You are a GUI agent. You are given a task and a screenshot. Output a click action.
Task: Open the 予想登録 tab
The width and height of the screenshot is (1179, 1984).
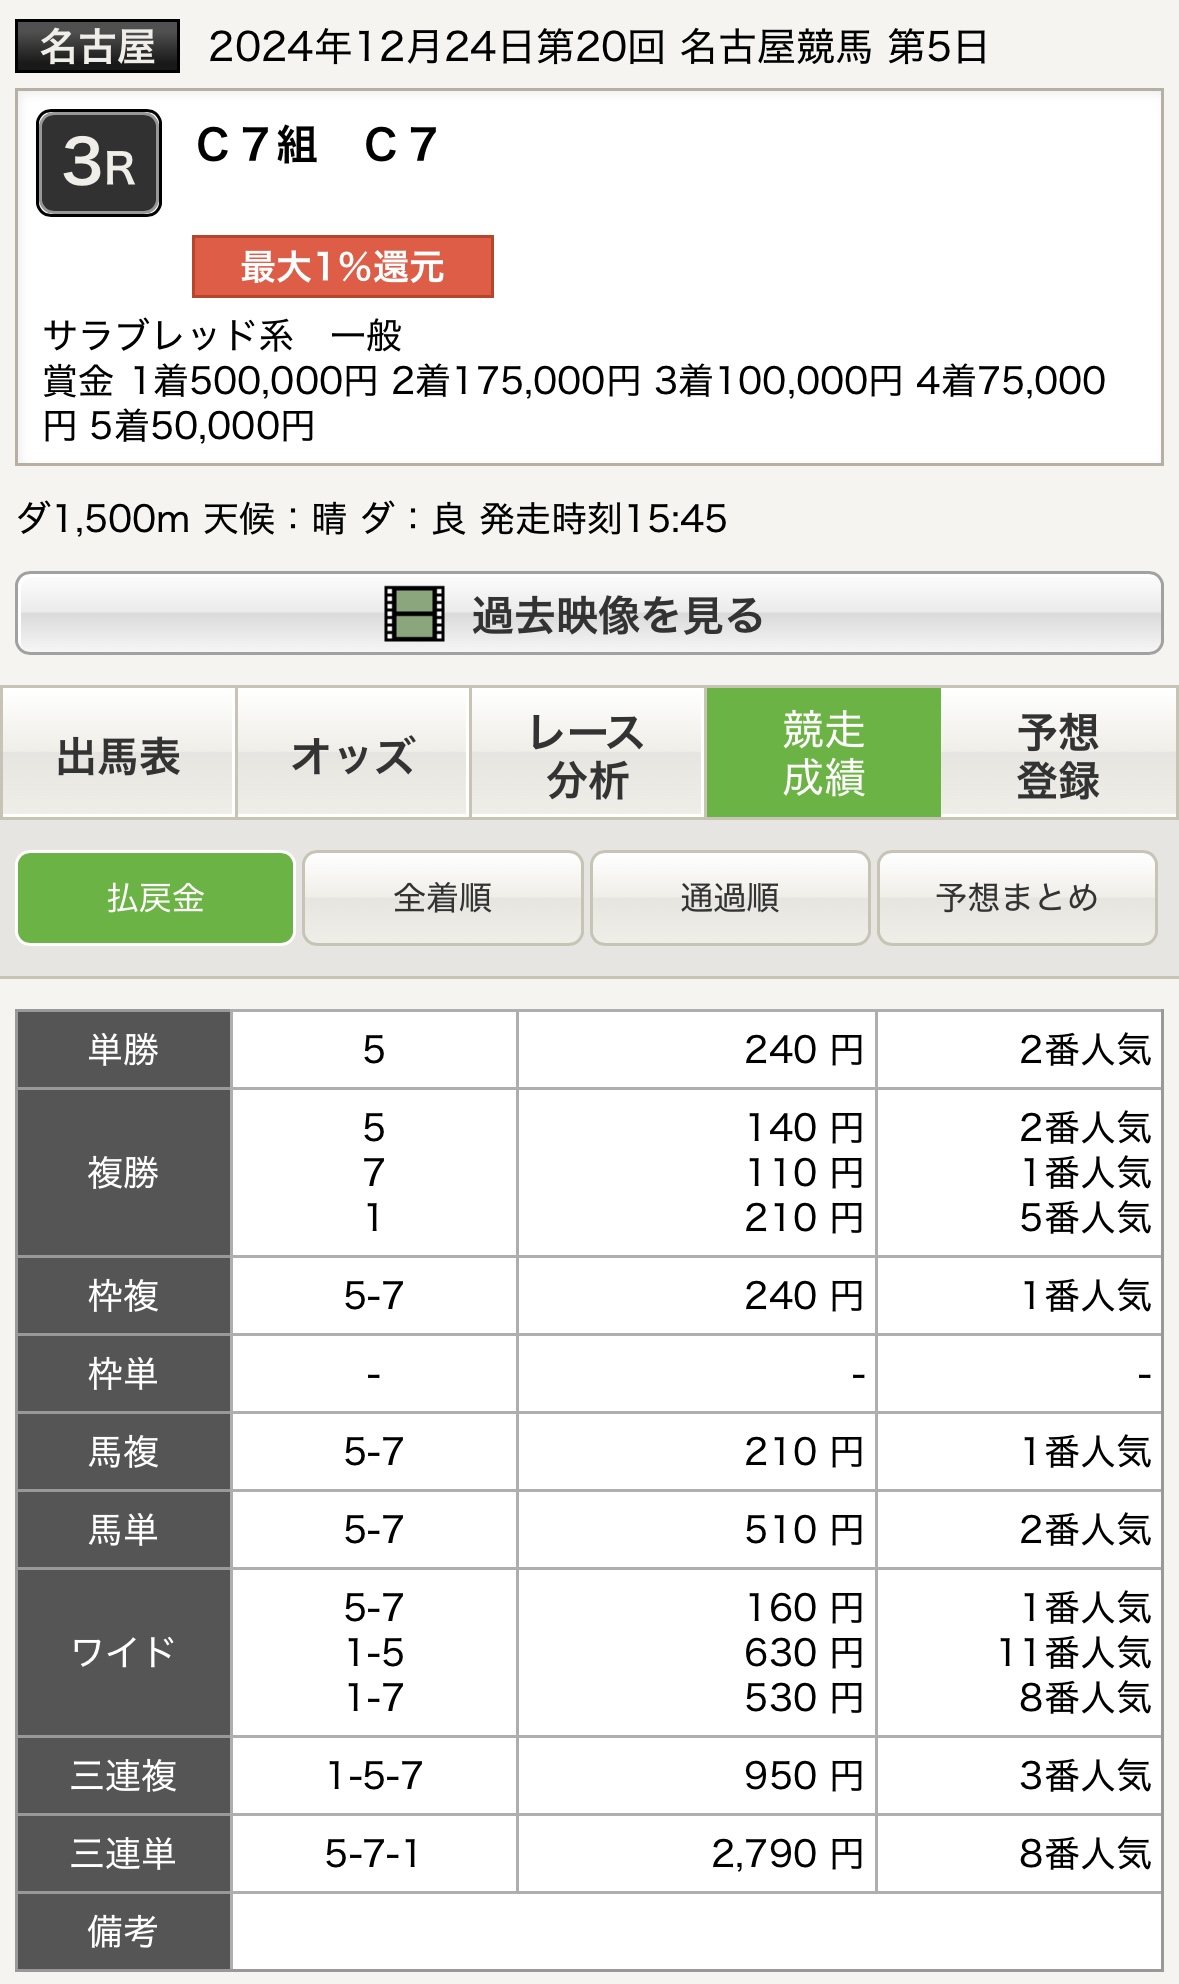pyautogui.click(x=1059, y=753)
